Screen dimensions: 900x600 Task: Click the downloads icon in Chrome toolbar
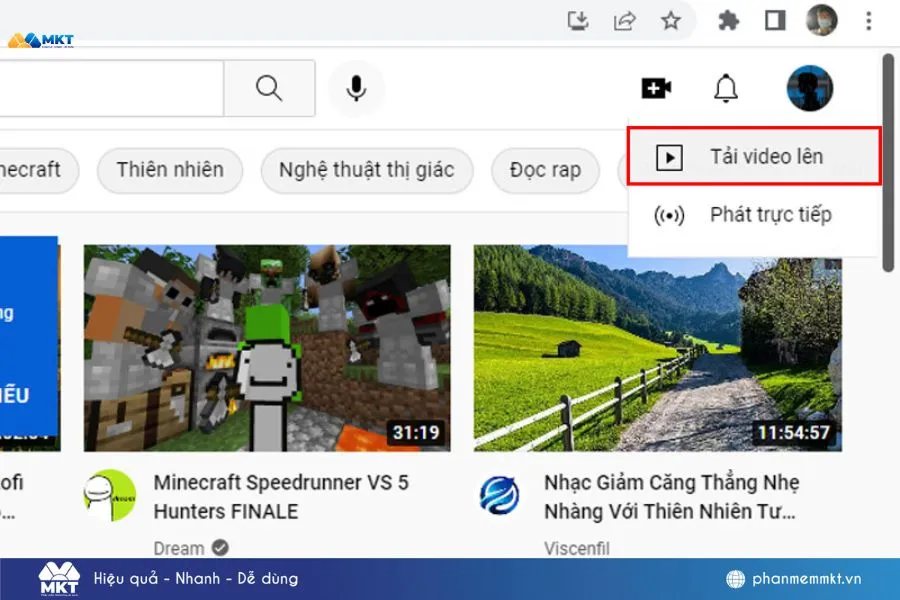pos(578,20)
